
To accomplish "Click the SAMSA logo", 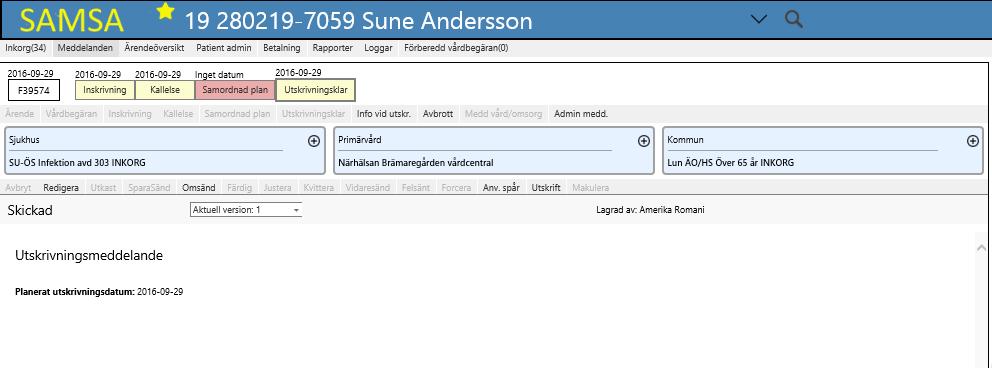I will click(71, 21).
